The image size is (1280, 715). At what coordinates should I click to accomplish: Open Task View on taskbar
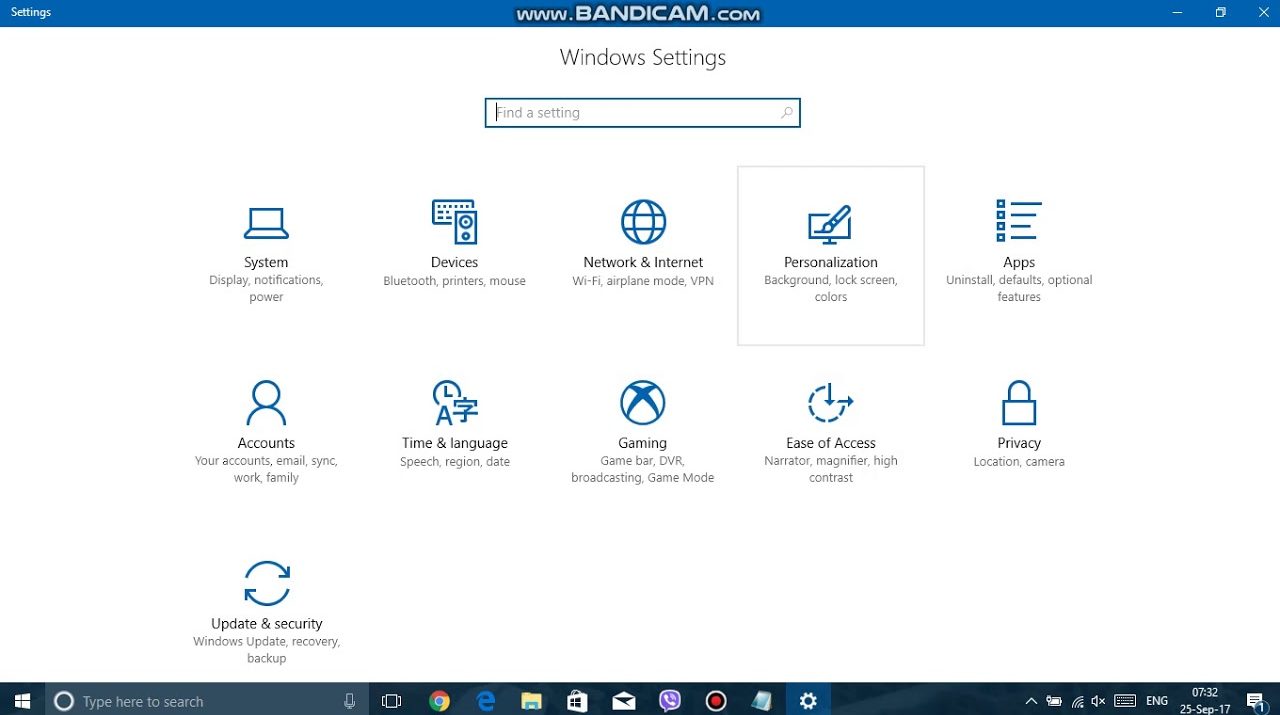[392, 701]
